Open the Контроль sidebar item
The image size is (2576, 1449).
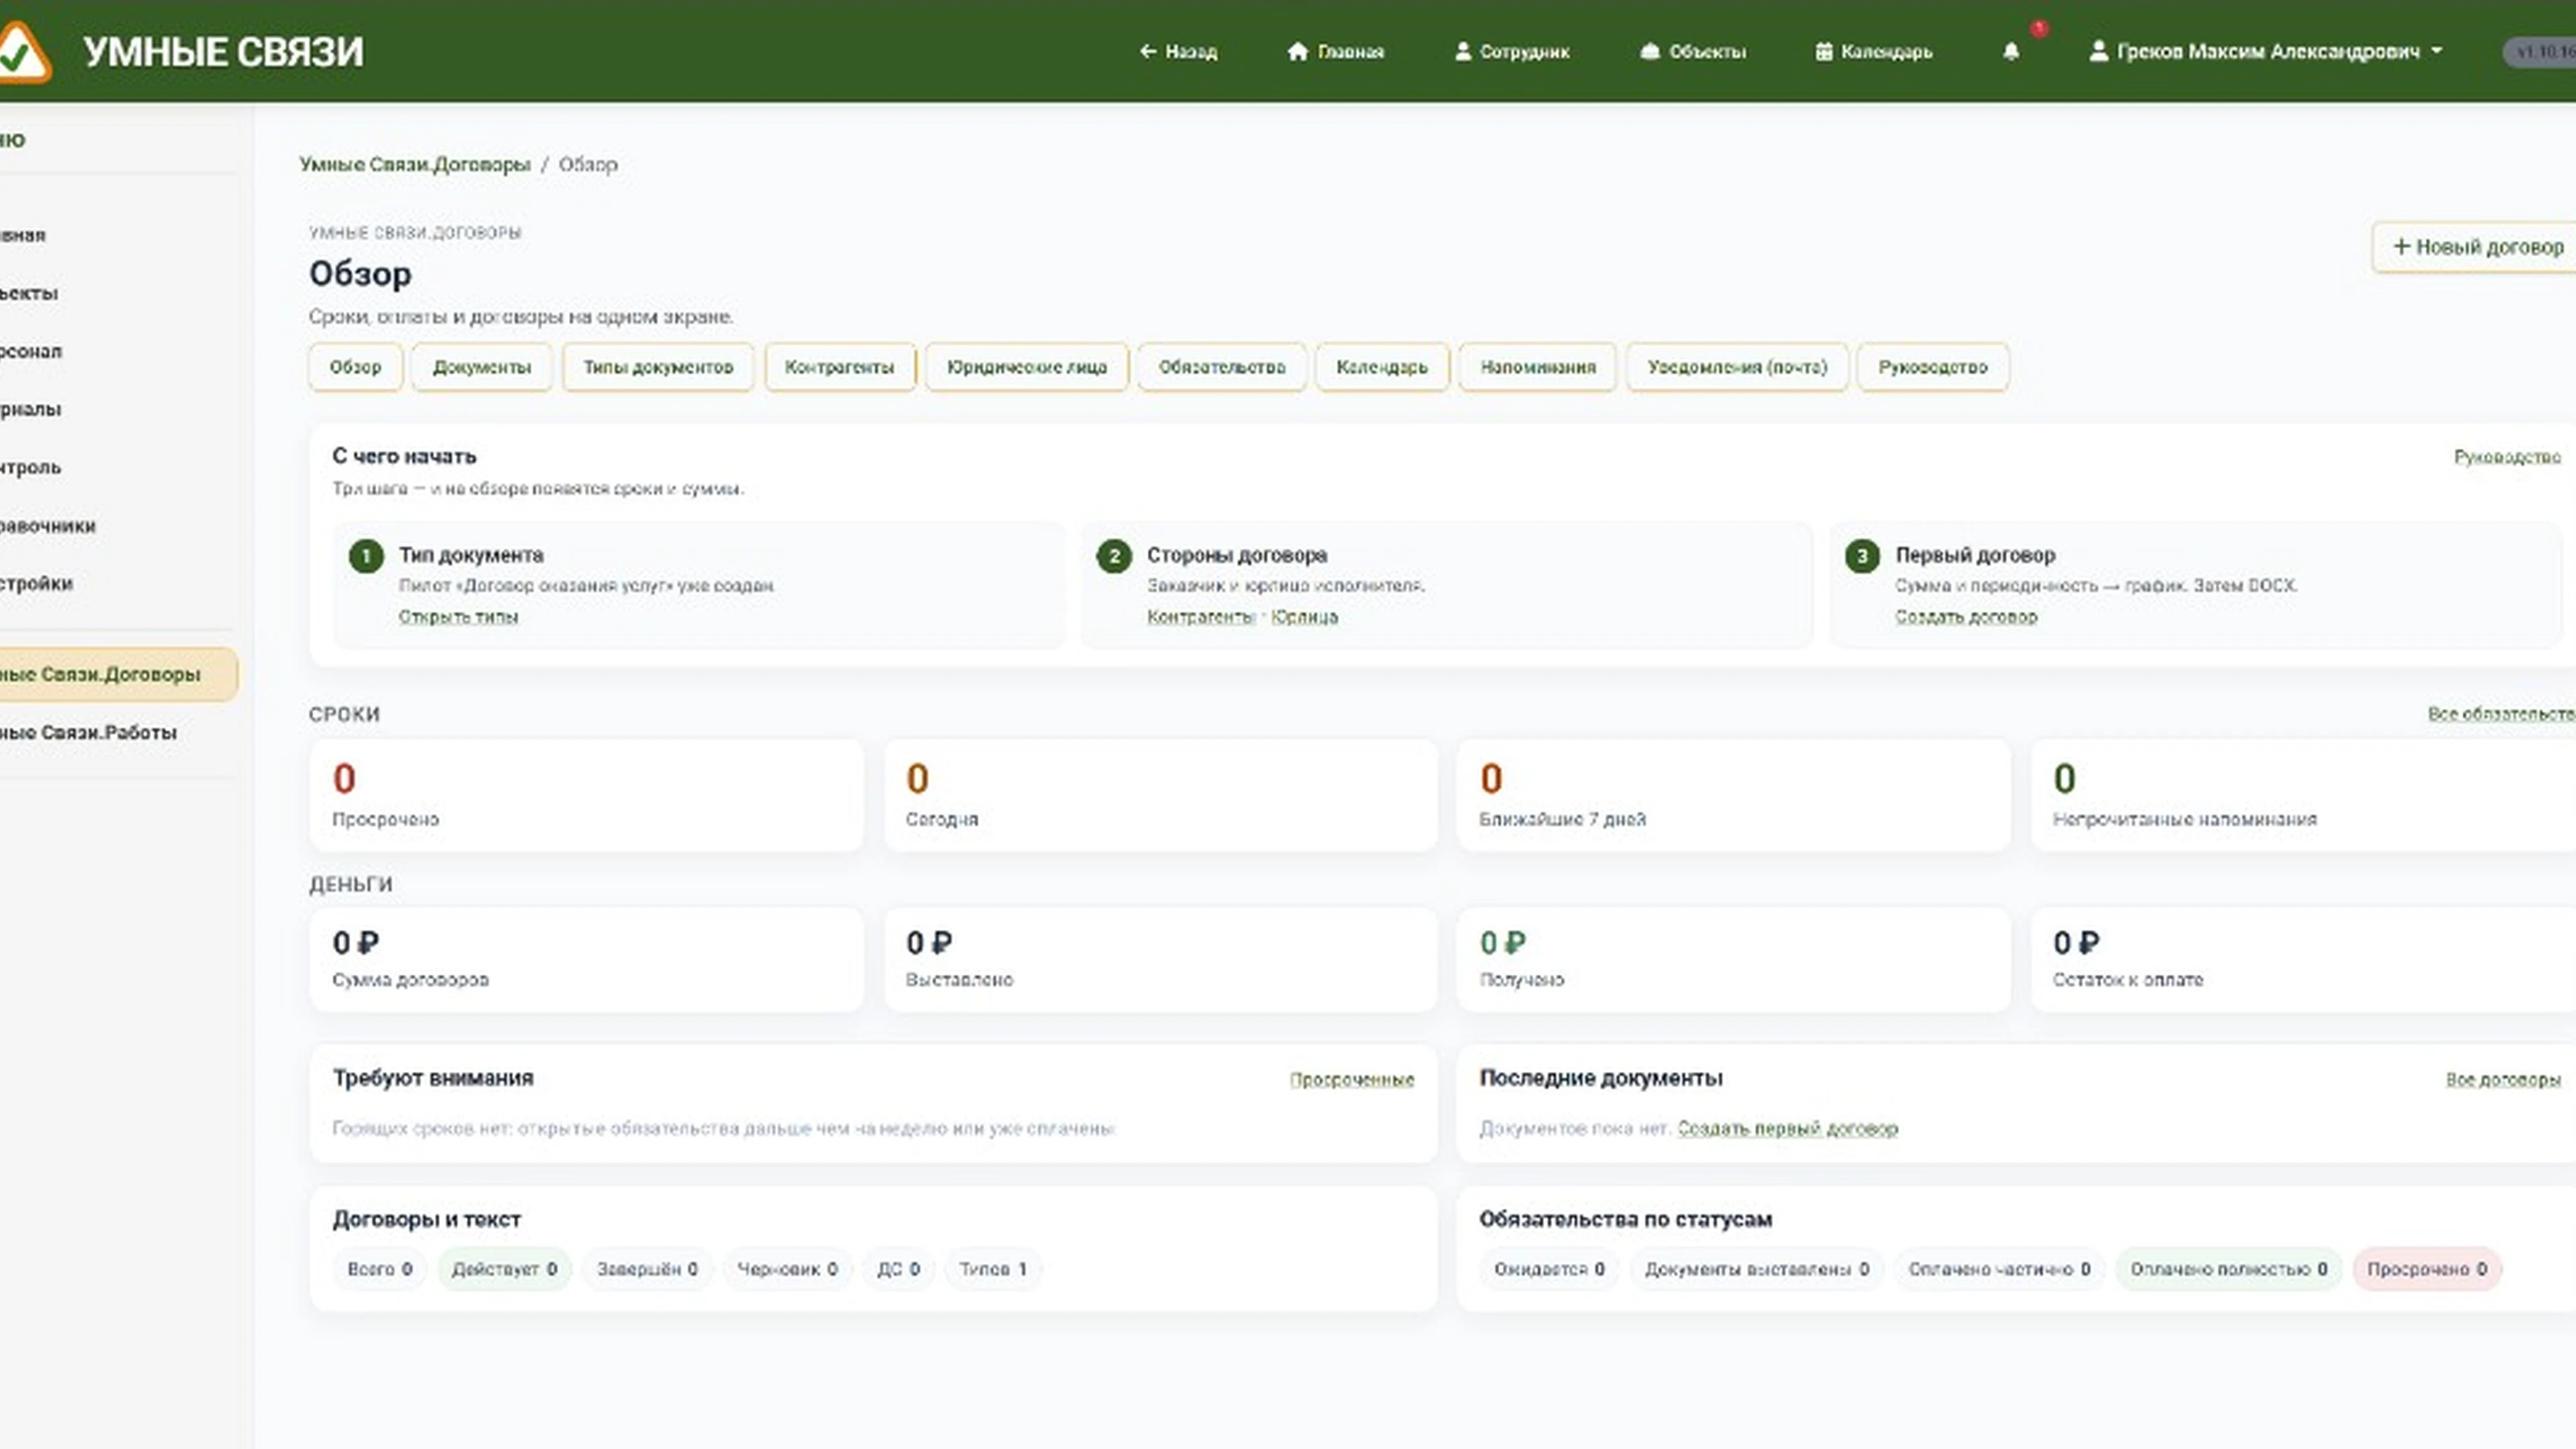coord(118,468)
